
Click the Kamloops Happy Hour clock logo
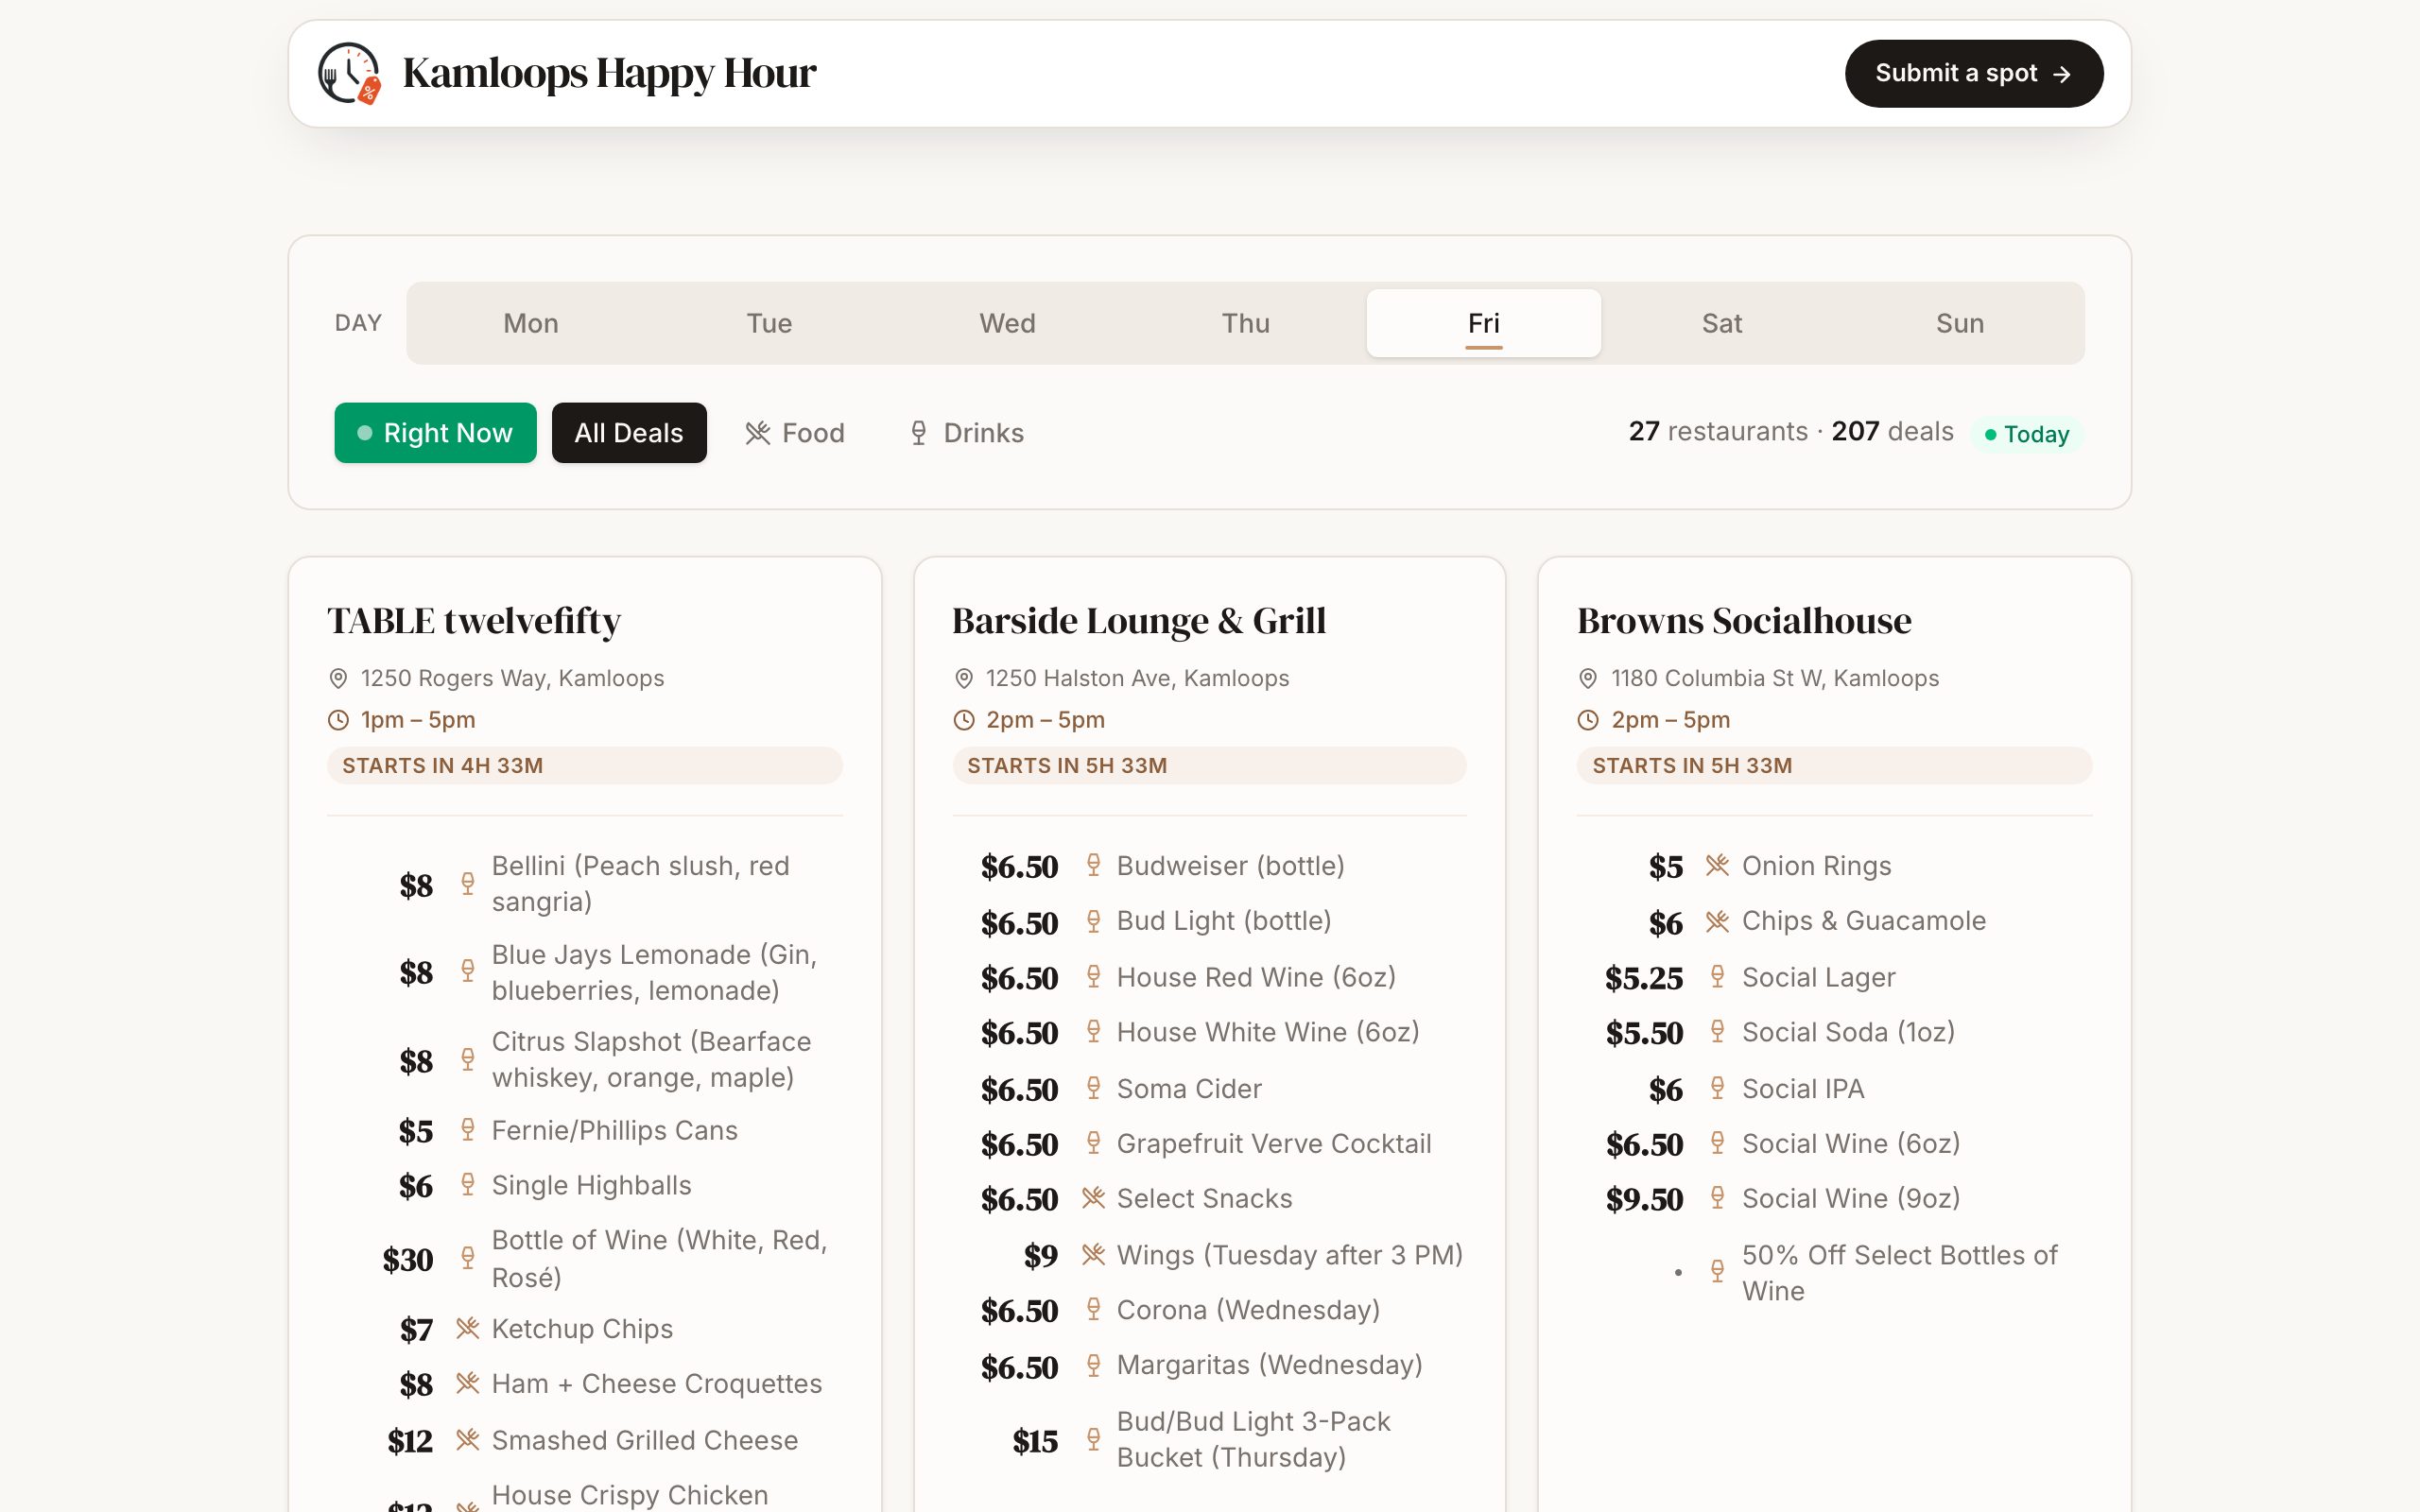(x=349, y=73)
